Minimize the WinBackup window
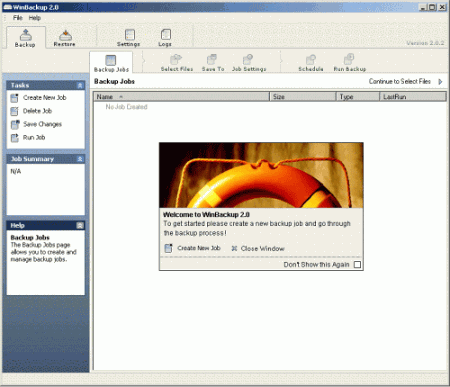The width and height of the screenshot is (450, 387). coord(423,7)
